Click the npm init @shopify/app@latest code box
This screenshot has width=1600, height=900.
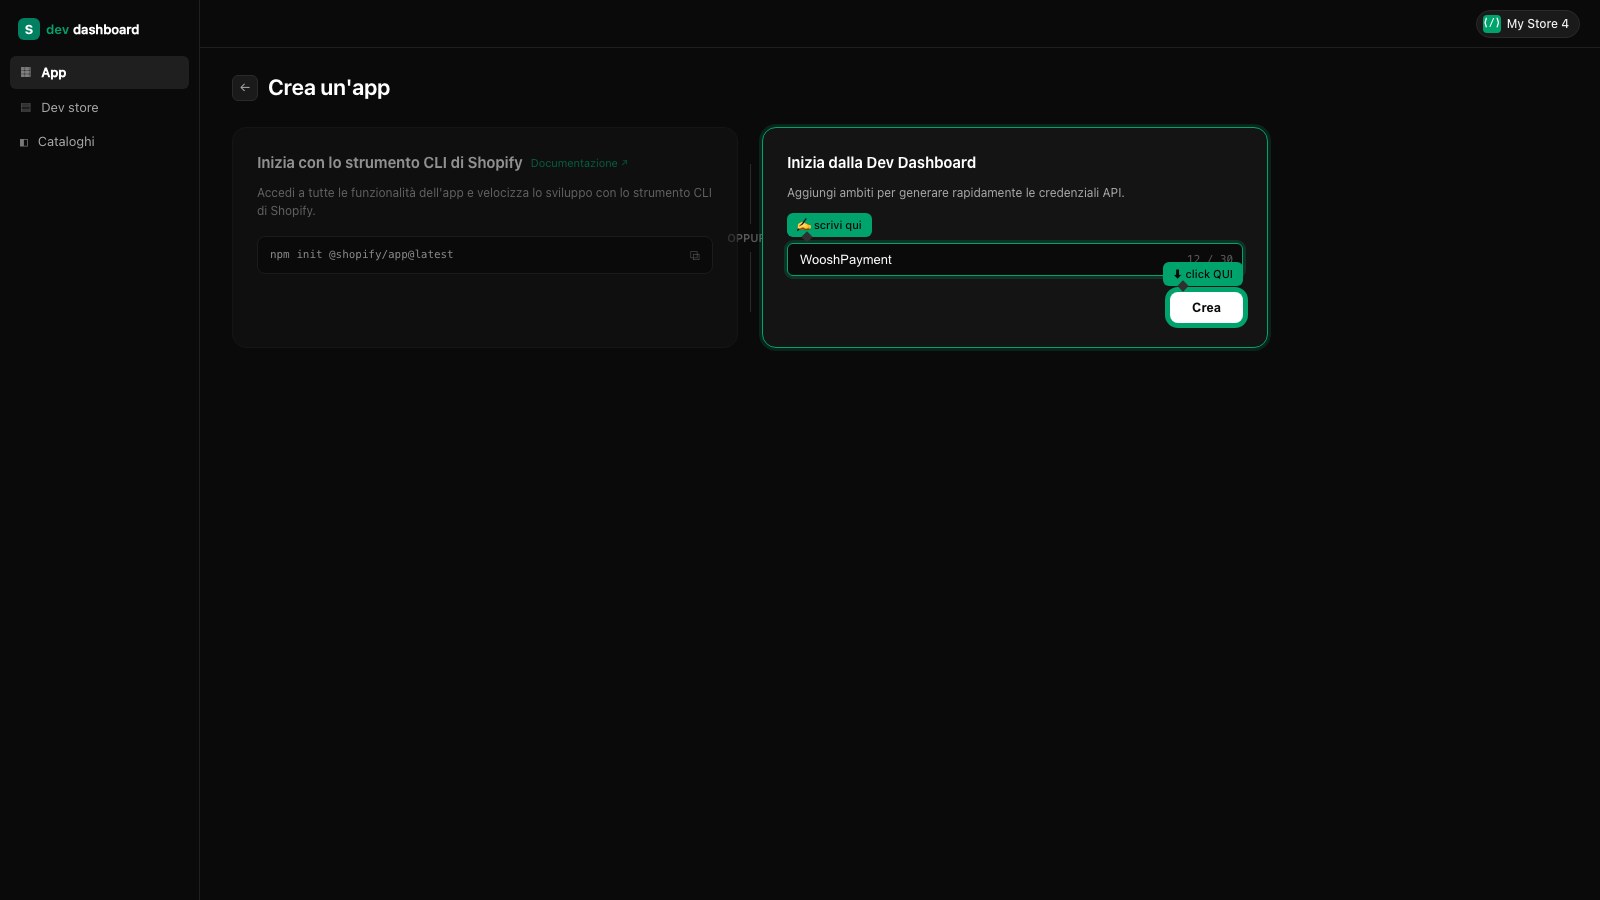tap(484, 255)
